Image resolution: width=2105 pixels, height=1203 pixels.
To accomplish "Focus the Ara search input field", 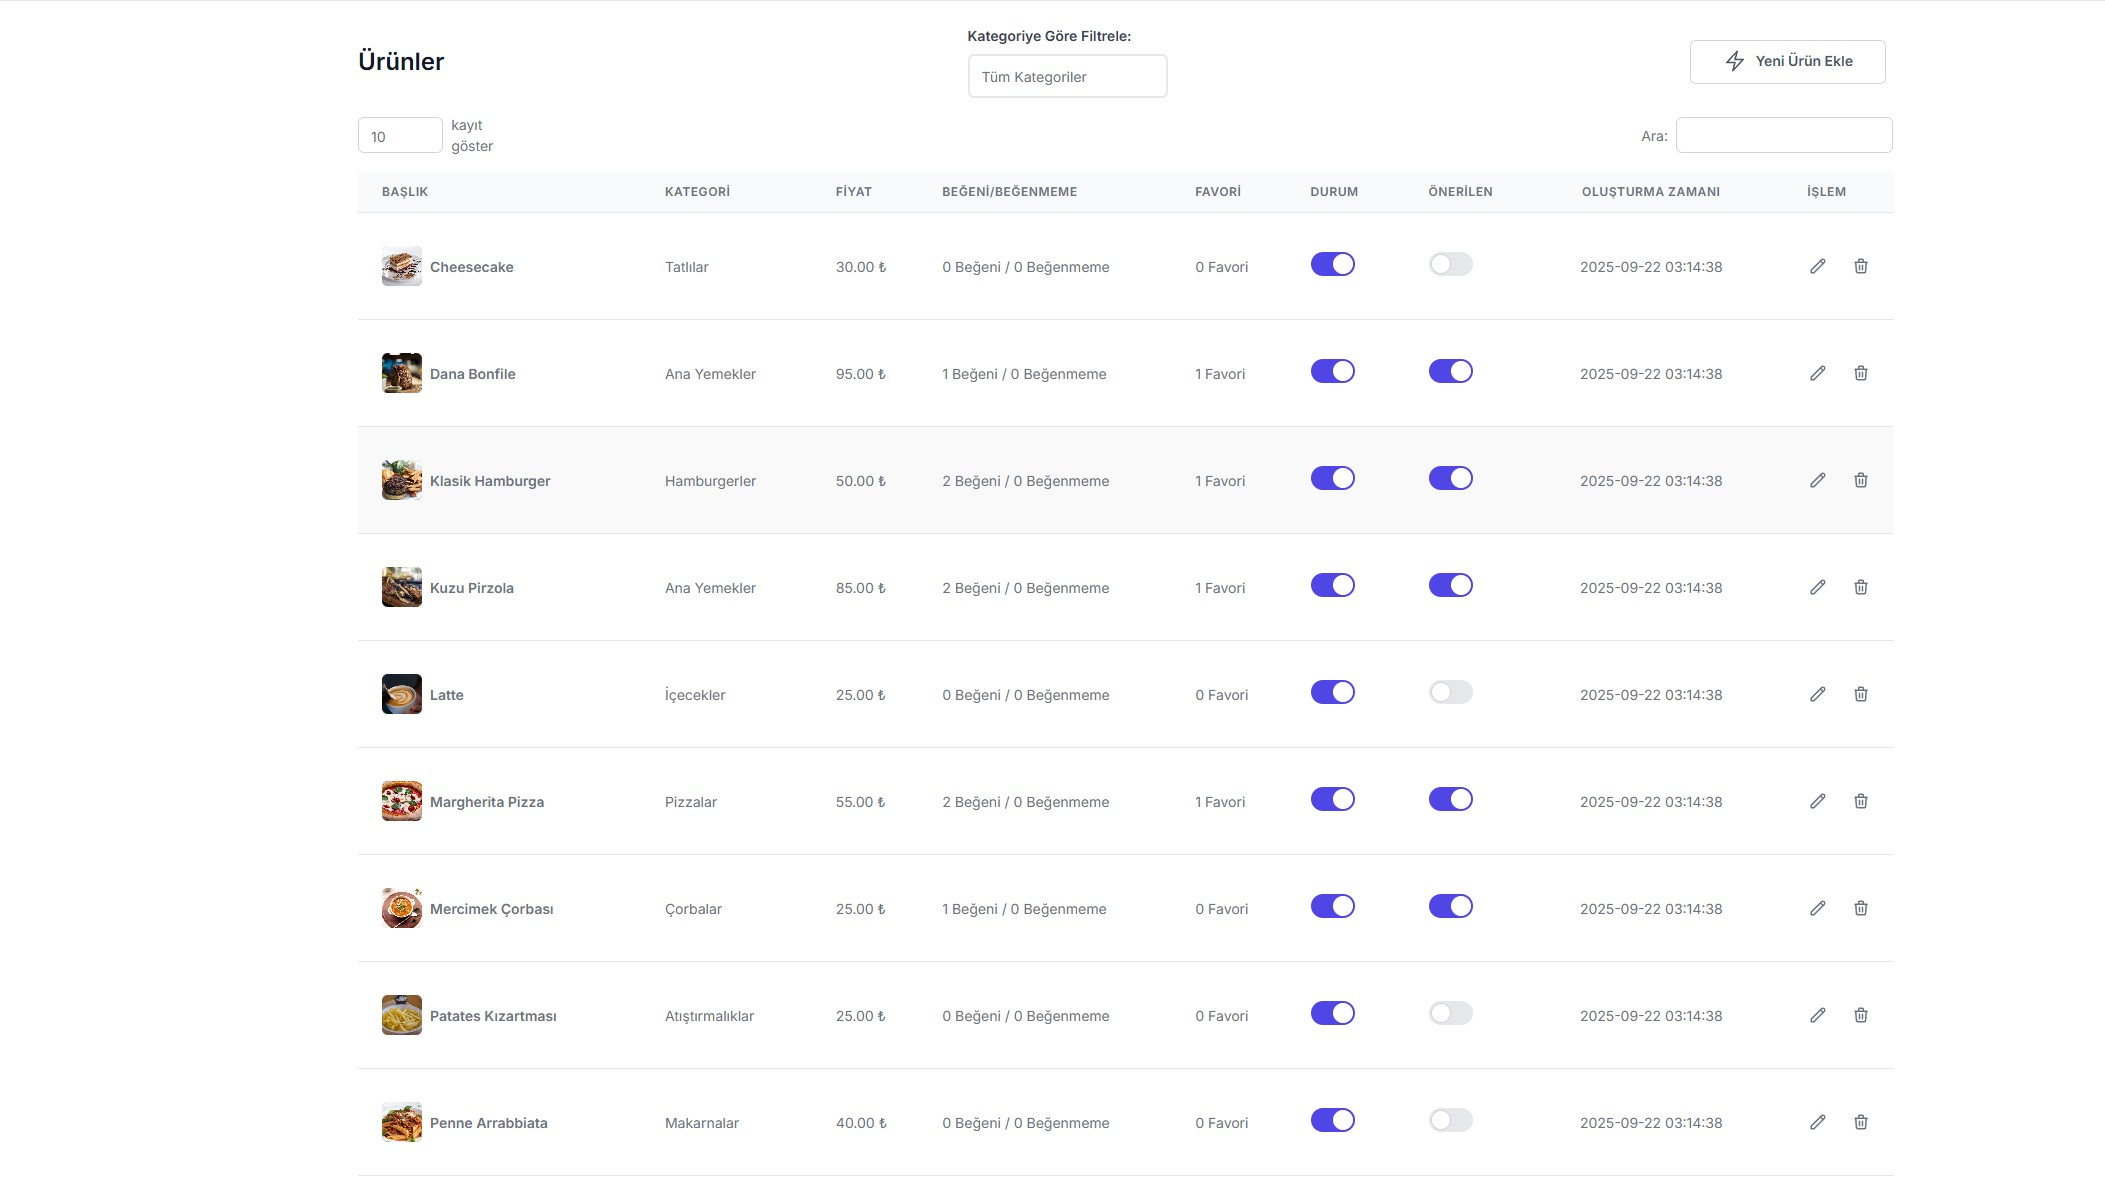I will 1783,136.
